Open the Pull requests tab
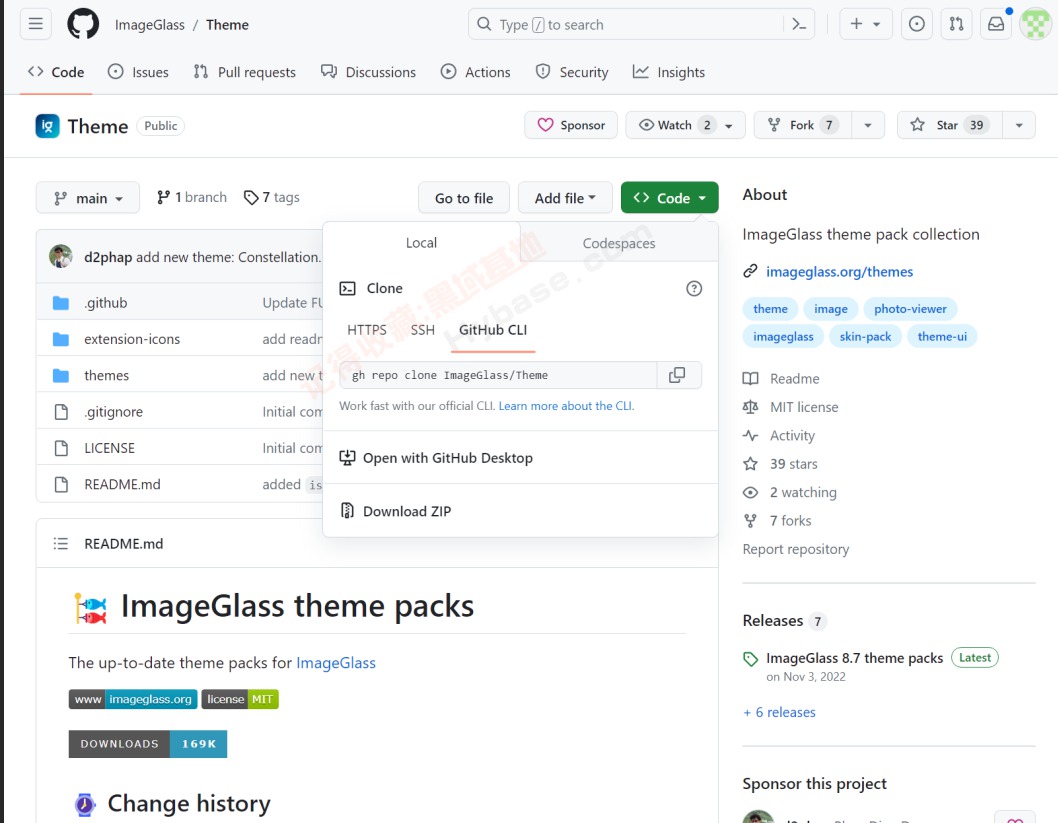The image size is (1058, 823). (x=244, y=72)
